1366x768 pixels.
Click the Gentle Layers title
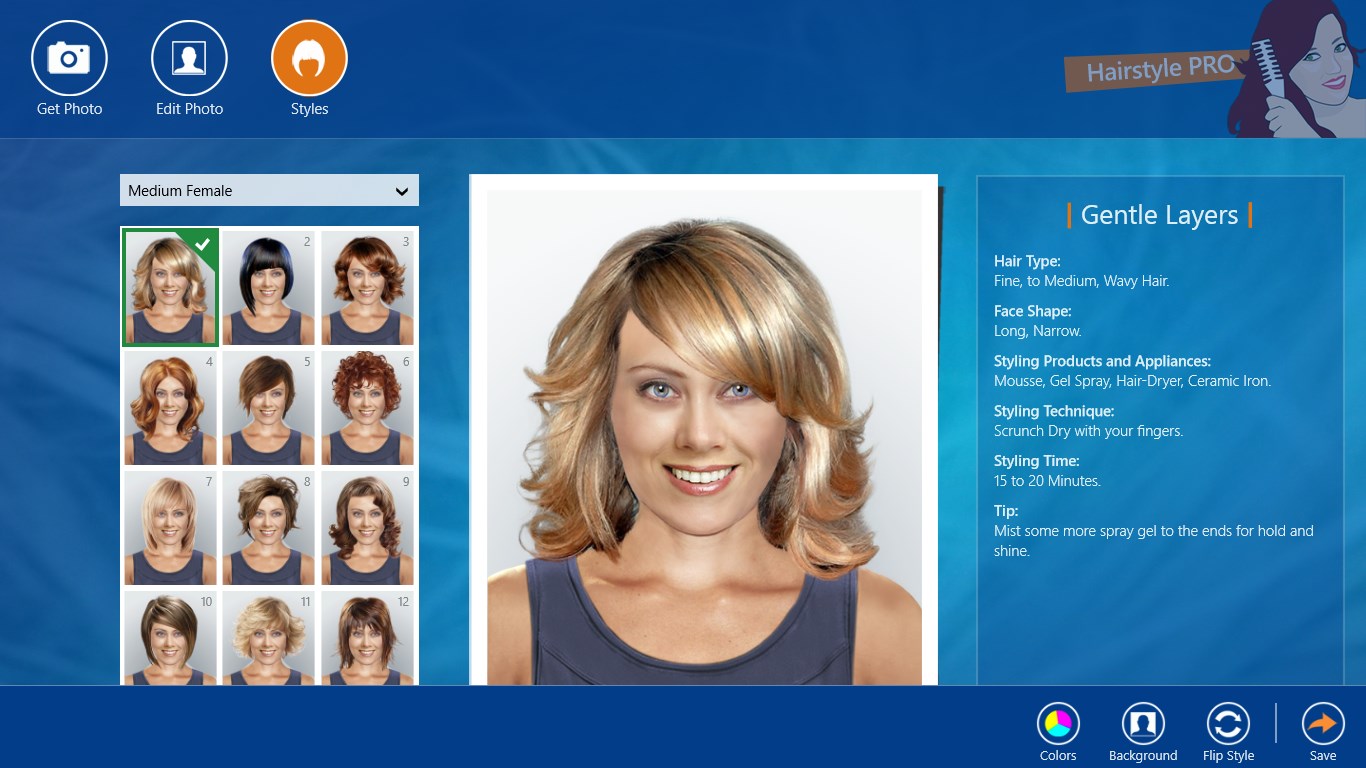[x=1160, y=214]
